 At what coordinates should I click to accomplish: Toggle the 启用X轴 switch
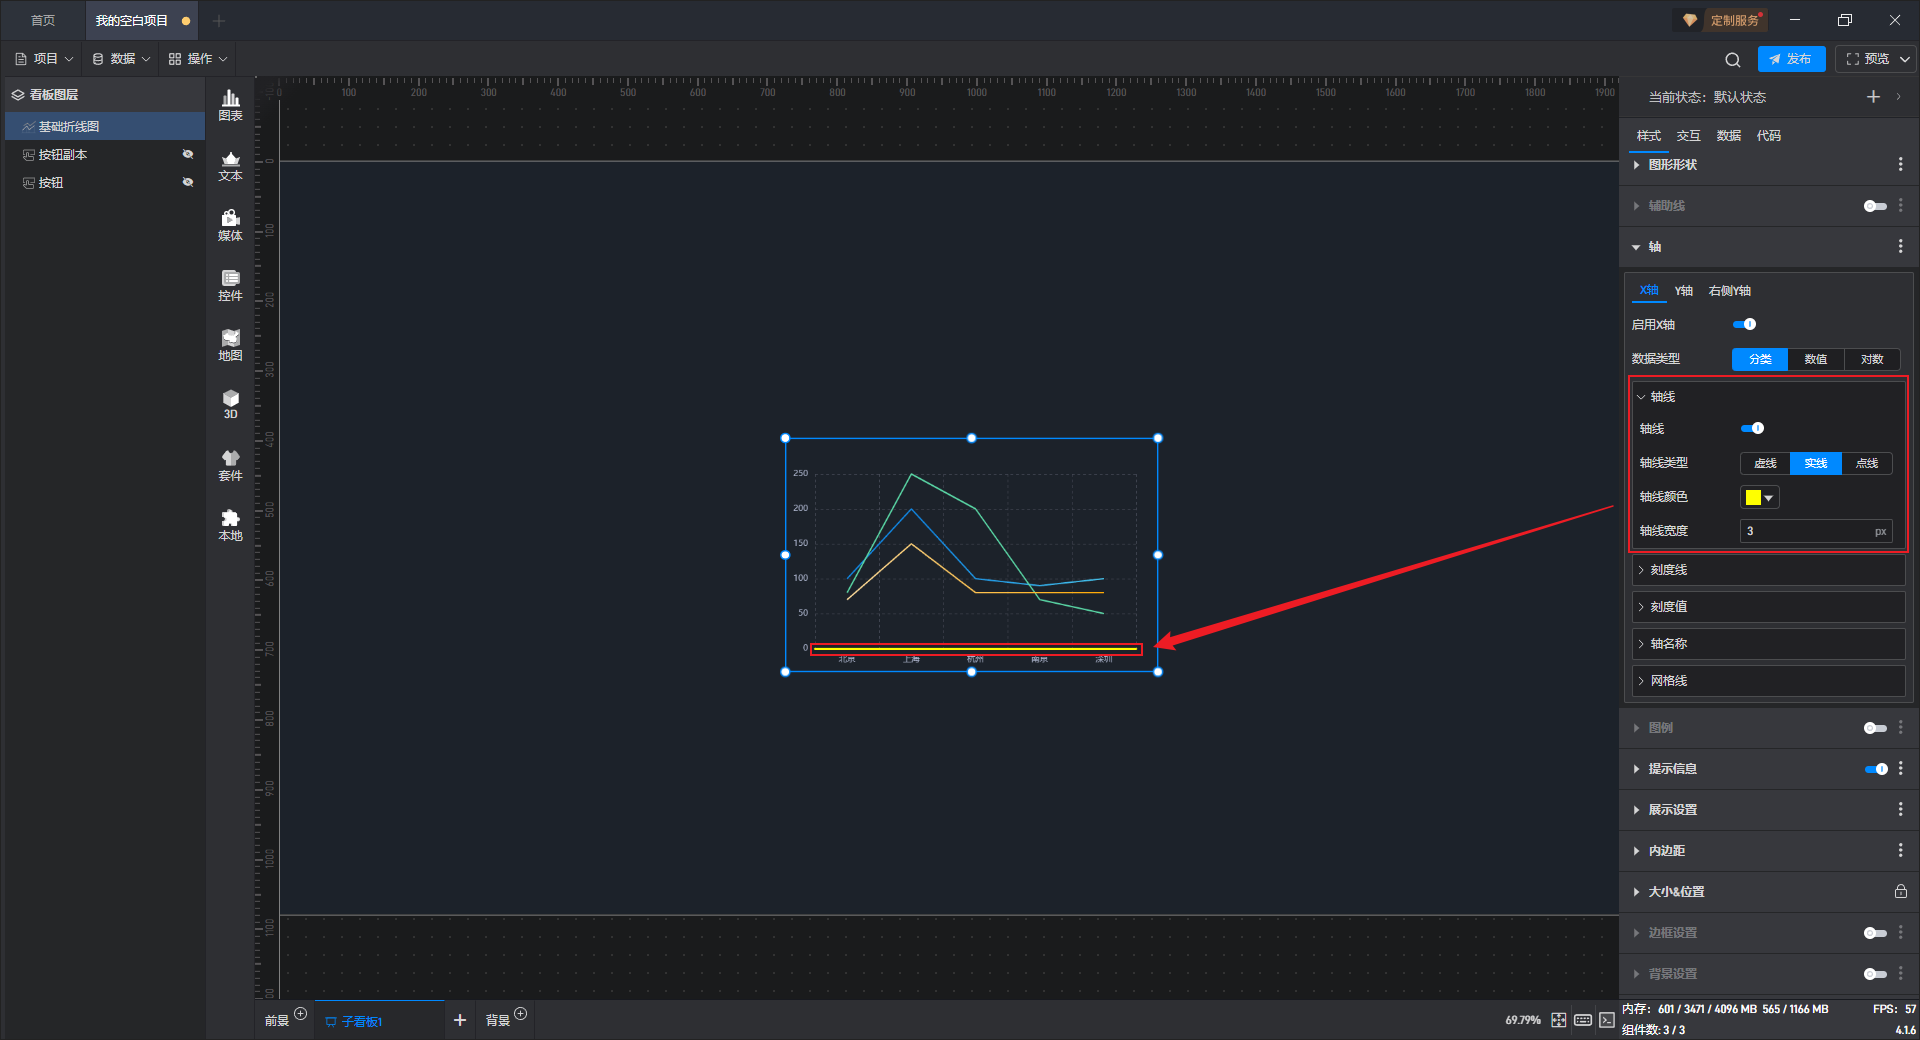[x=1744, y=324]
